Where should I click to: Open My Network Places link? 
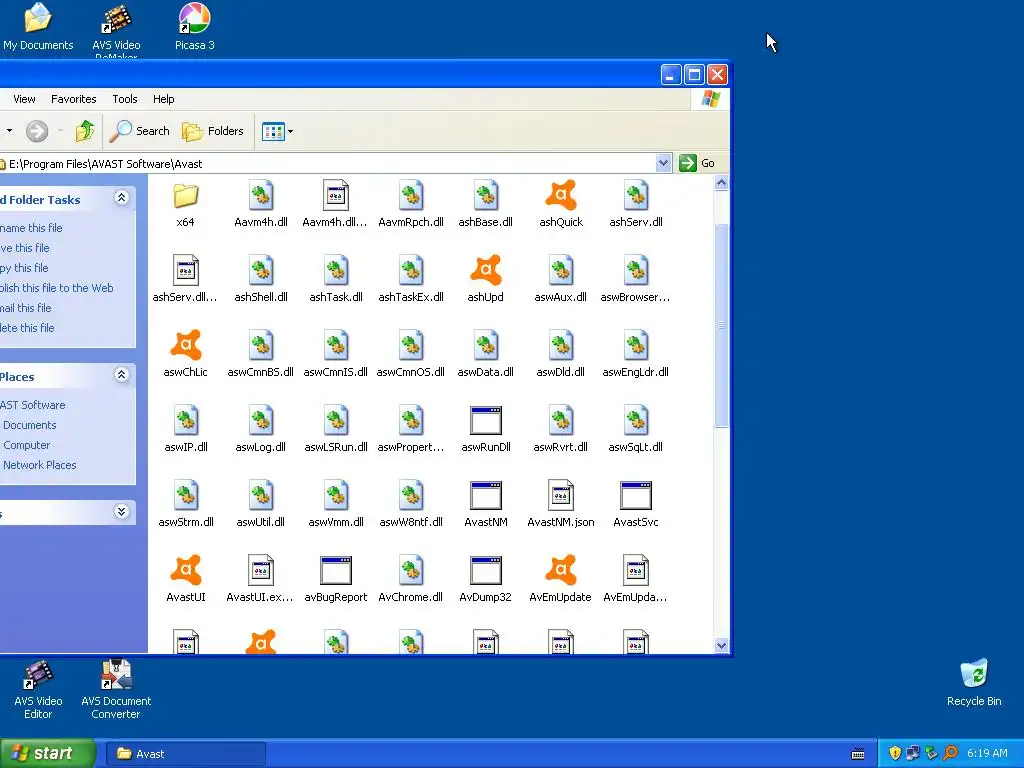coord(39,465)
